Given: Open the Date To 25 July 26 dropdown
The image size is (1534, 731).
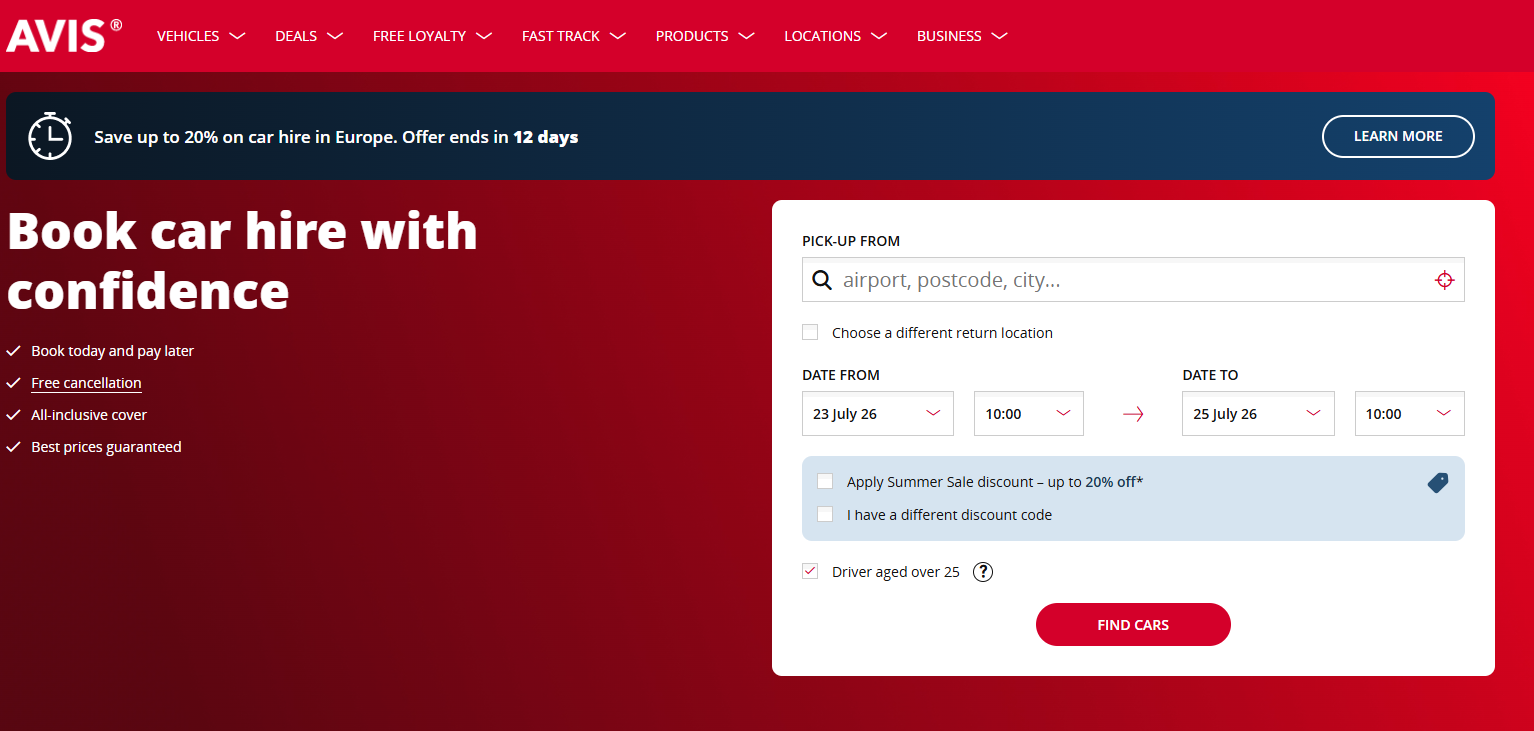Looking at the screenshot, I should pos(1258,414).
